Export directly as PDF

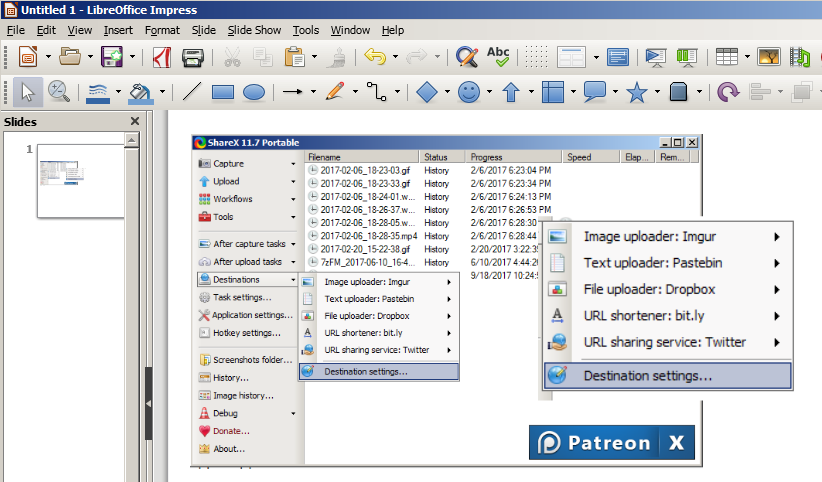tap(161, 57)
